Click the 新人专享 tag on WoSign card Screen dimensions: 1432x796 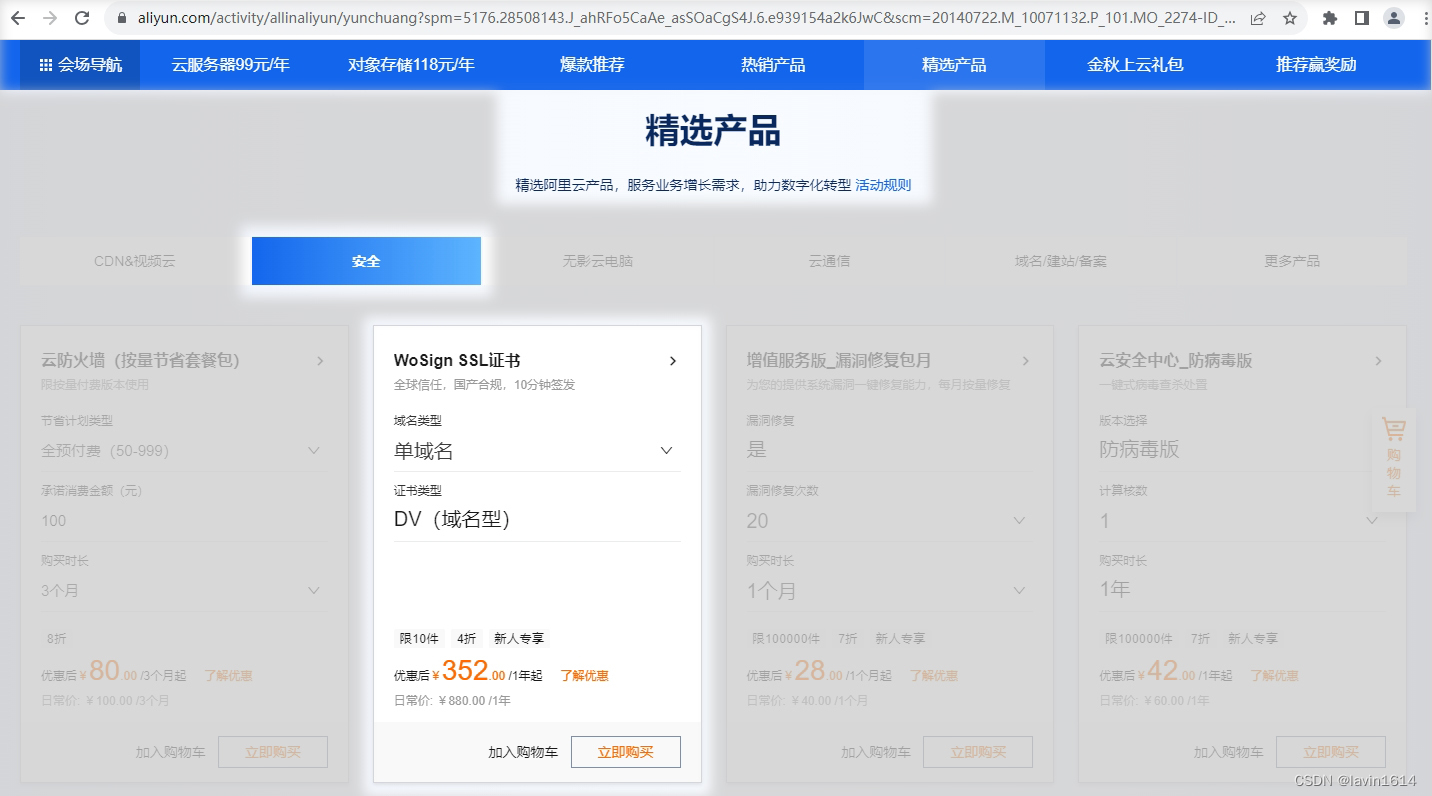(x=518, y=638)
